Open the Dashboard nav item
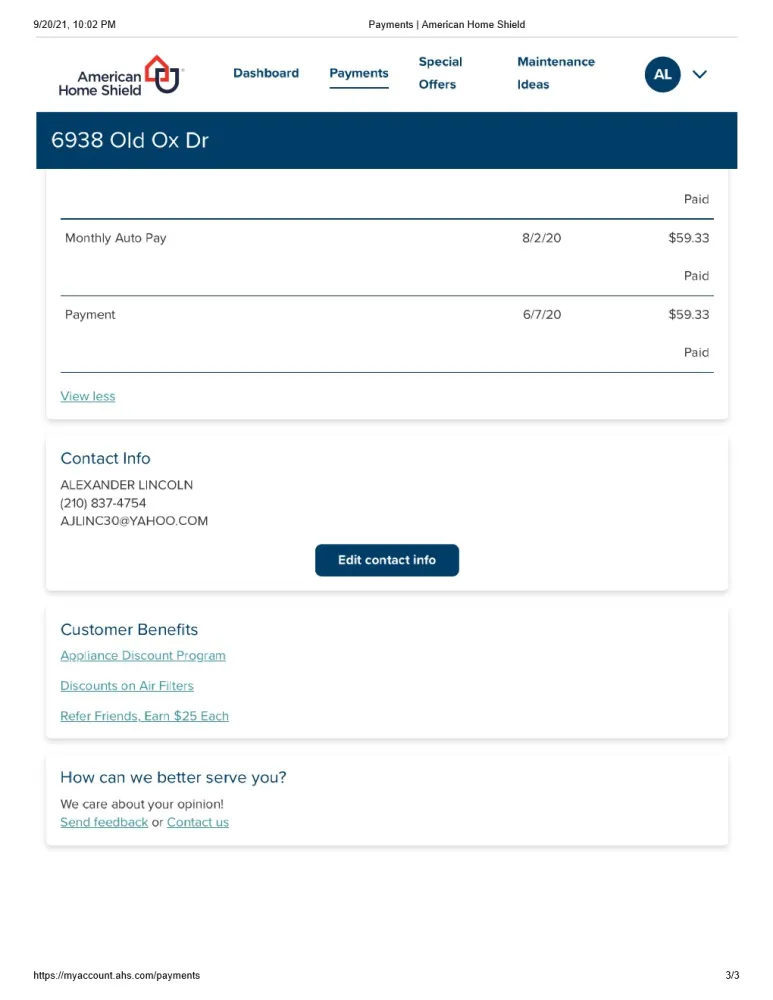The image size is (773, 1000). click(x=266, y=73)
